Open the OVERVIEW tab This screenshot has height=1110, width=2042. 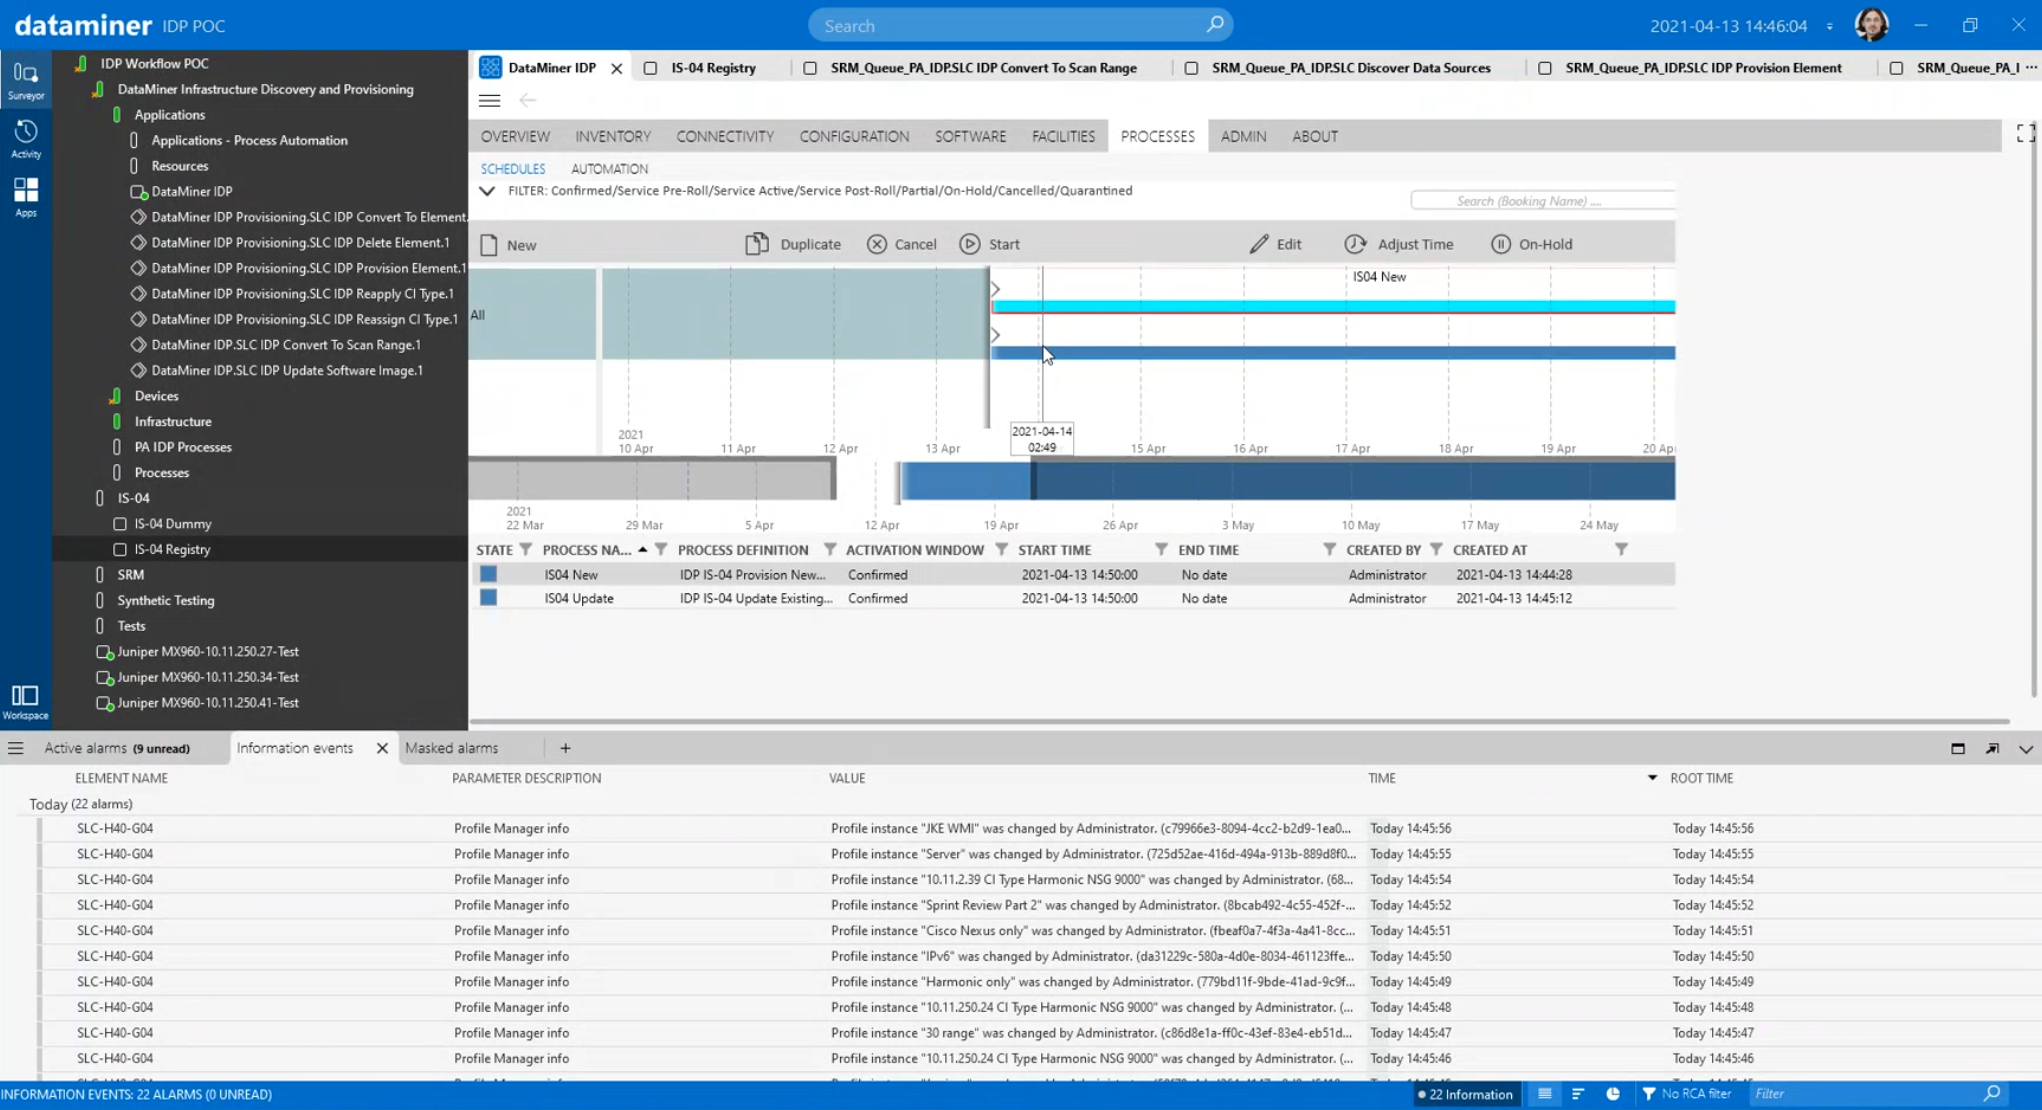click(x=515, y=136)
